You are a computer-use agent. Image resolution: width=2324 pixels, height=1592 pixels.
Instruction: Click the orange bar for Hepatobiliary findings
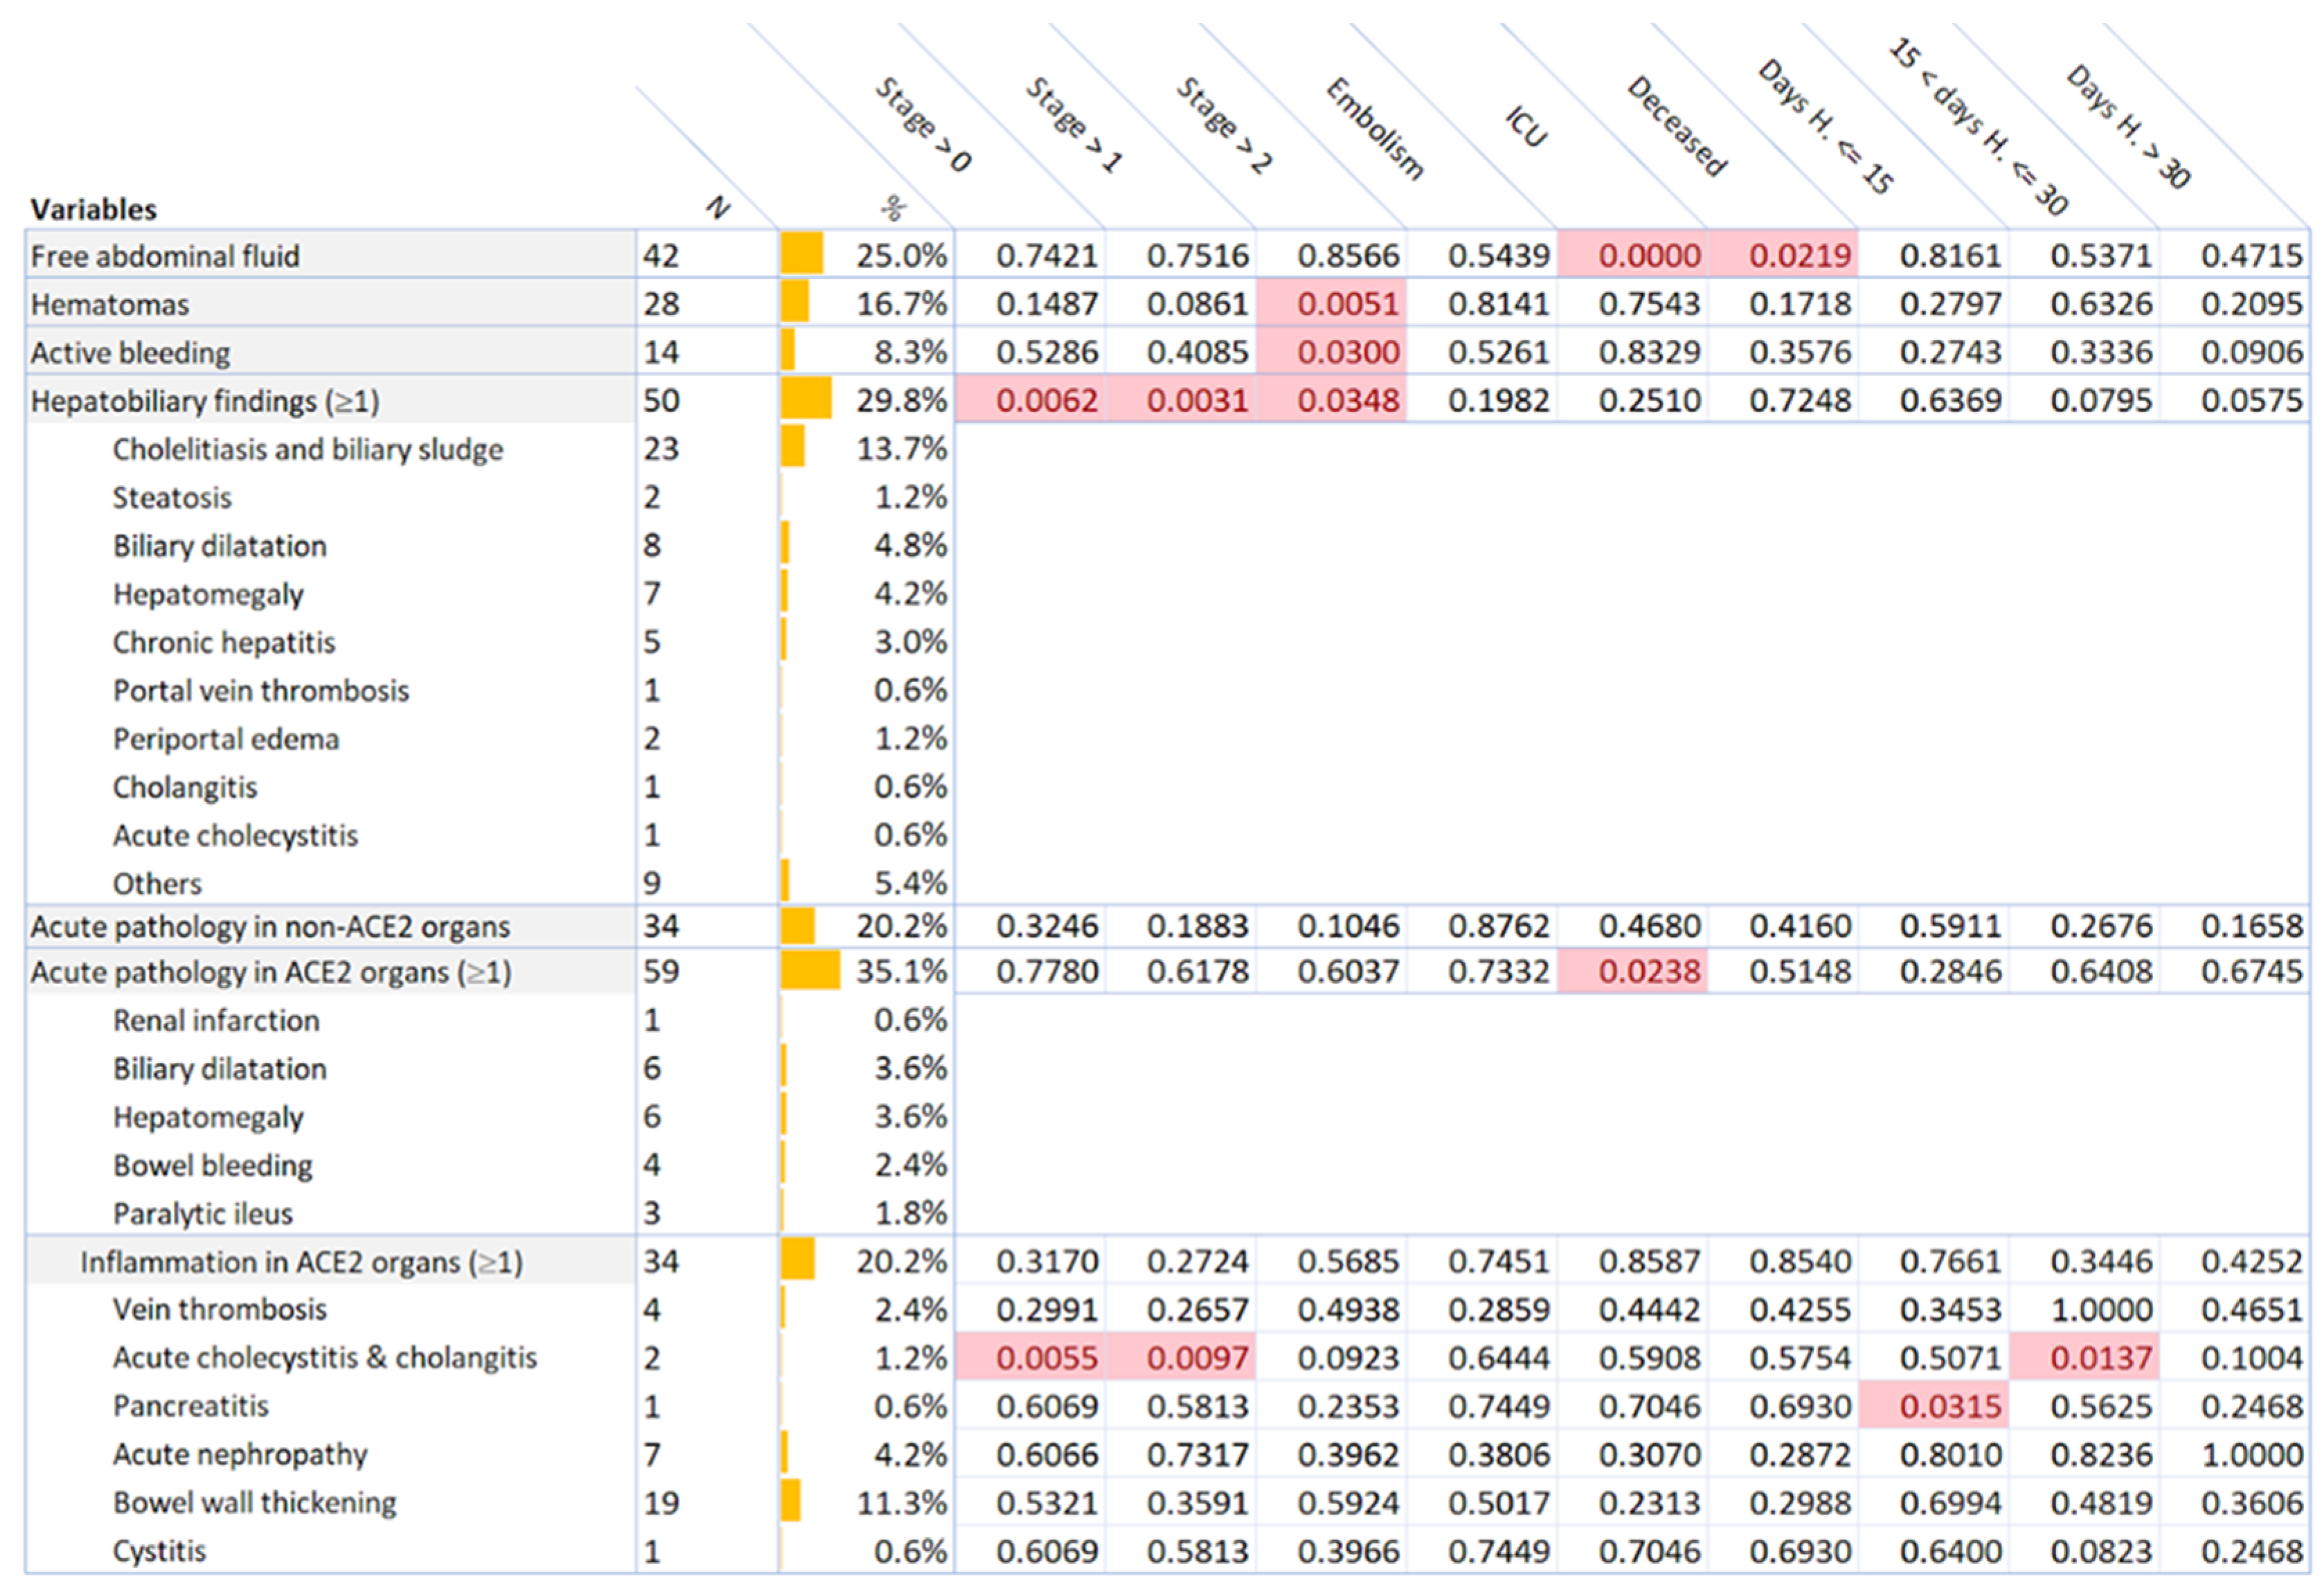pos(806,399)
